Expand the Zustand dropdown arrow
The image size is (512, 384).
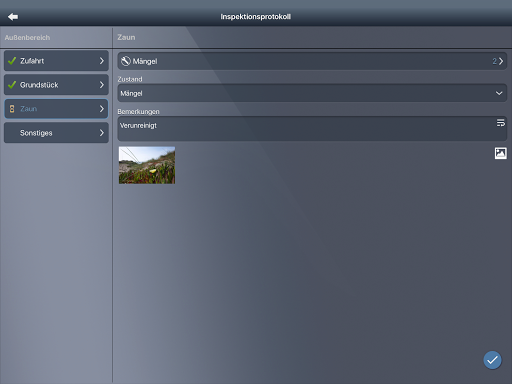point(499,93)
